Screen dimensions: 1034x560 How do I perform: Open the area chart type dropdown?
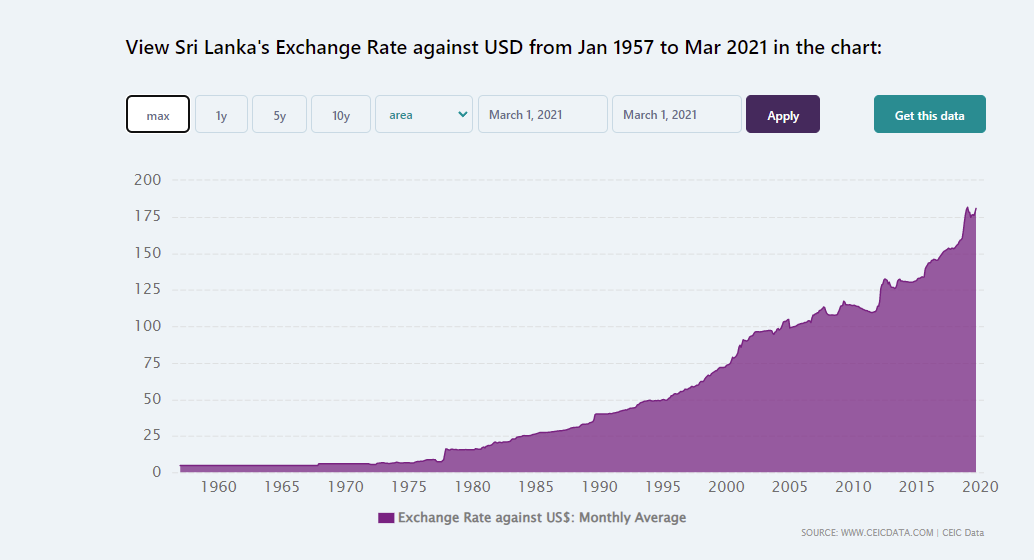[x=424, y=114]
